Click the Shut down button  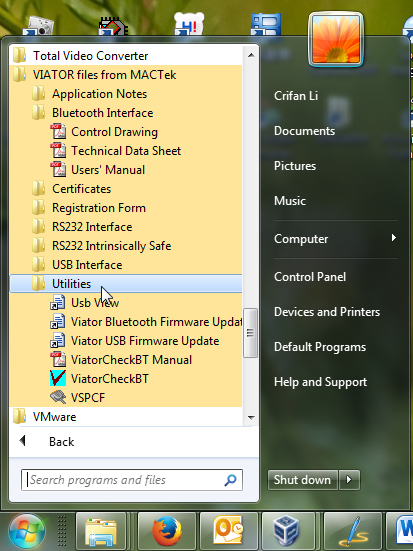point(303,480)
